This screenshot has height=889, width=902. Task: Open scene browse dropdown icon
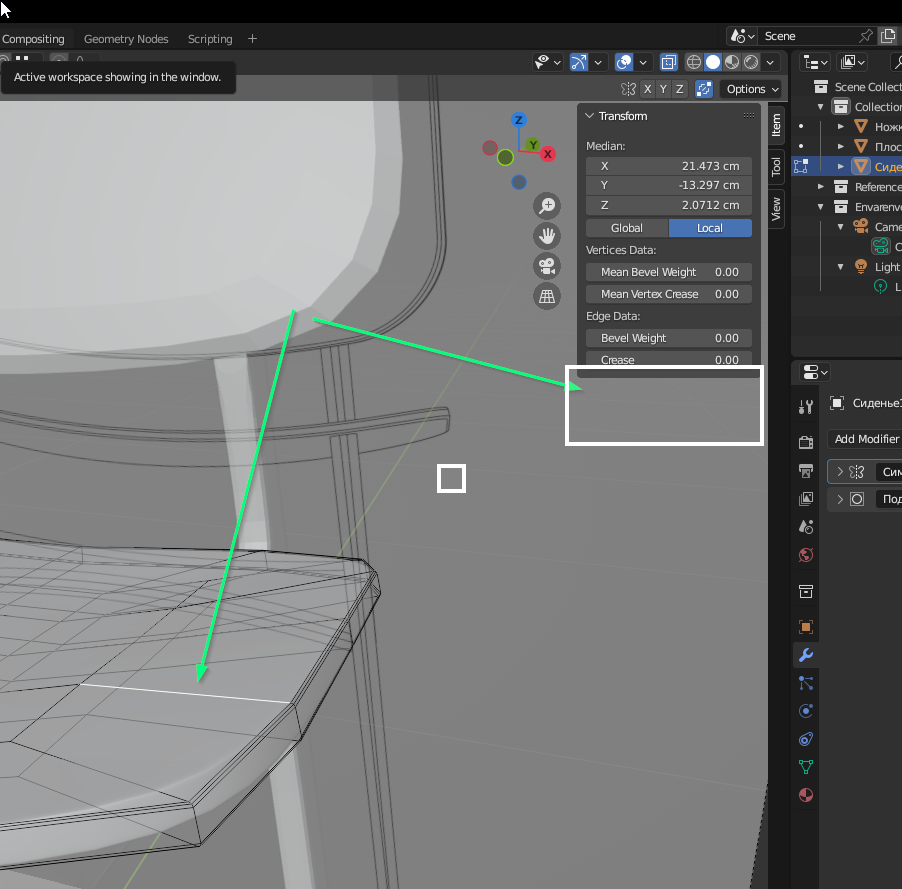pyautogui.click(x=742, y=36)
